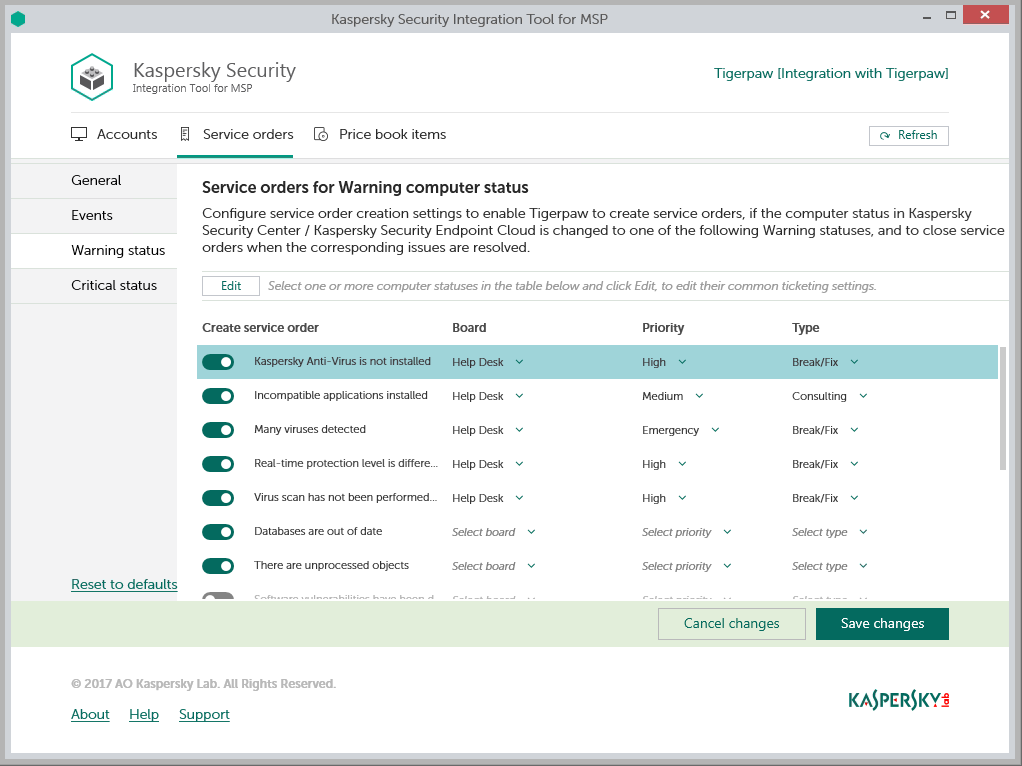Click the Reset to defaults link
Screen dimensions: 1022x766
[124, 585]
